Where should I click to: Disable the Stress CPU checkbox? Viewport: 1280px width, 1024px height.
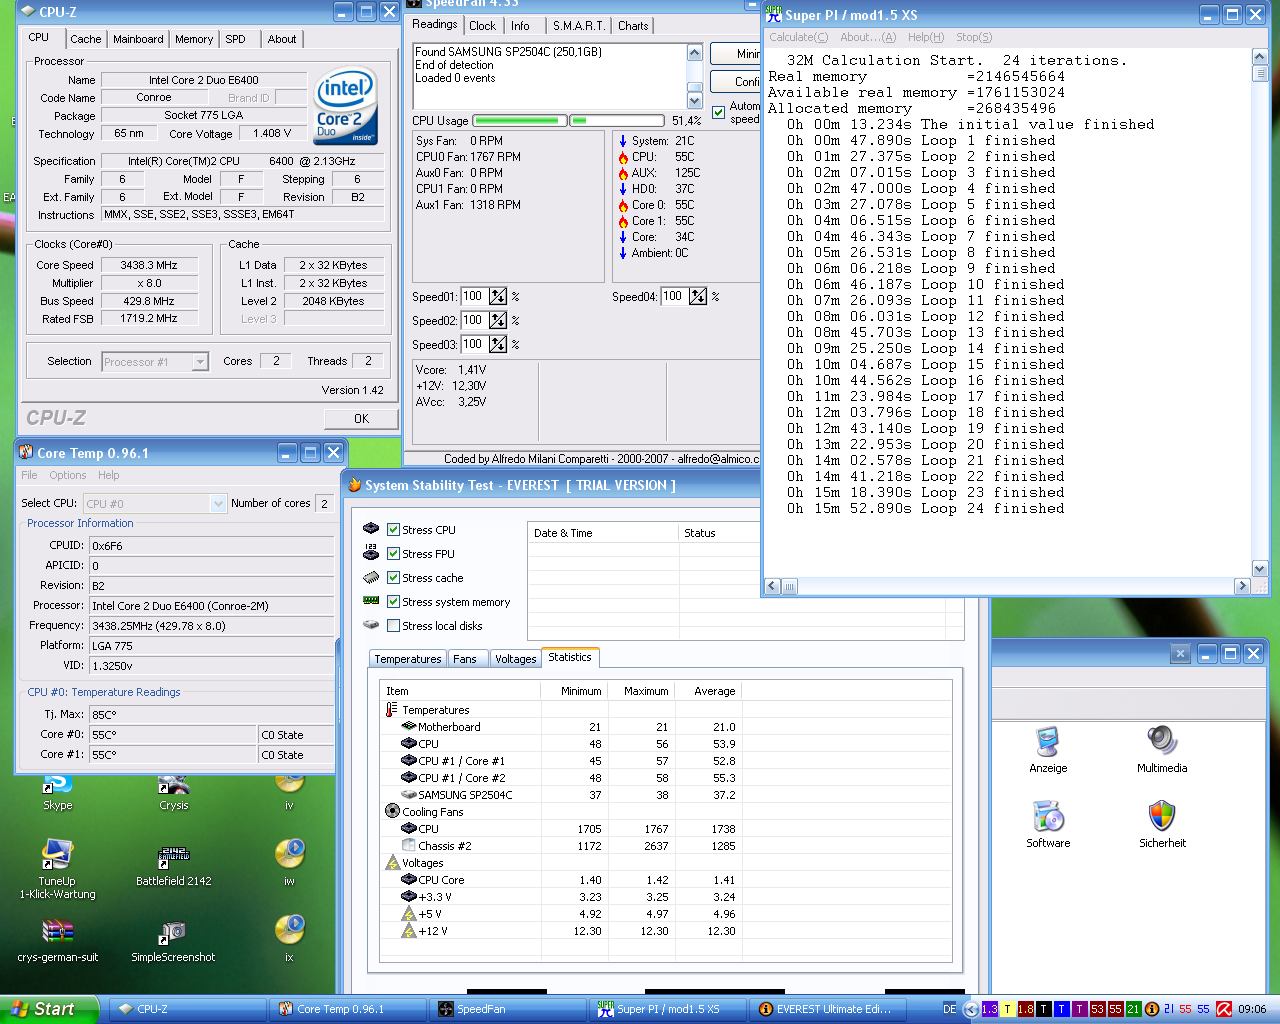[394, 529]
